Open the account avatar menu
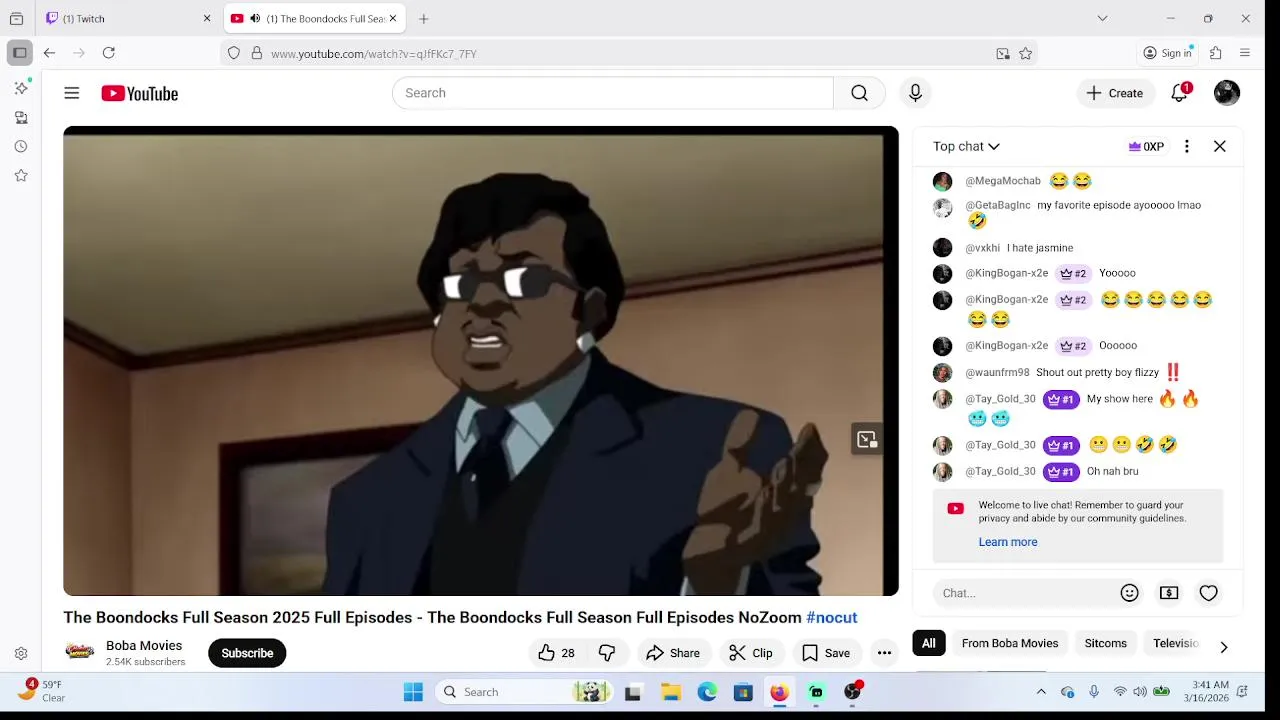 1227,93
